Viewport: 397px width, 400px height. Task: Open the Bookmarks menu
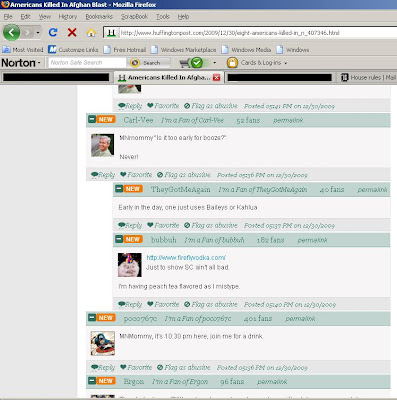click(99, 17)
